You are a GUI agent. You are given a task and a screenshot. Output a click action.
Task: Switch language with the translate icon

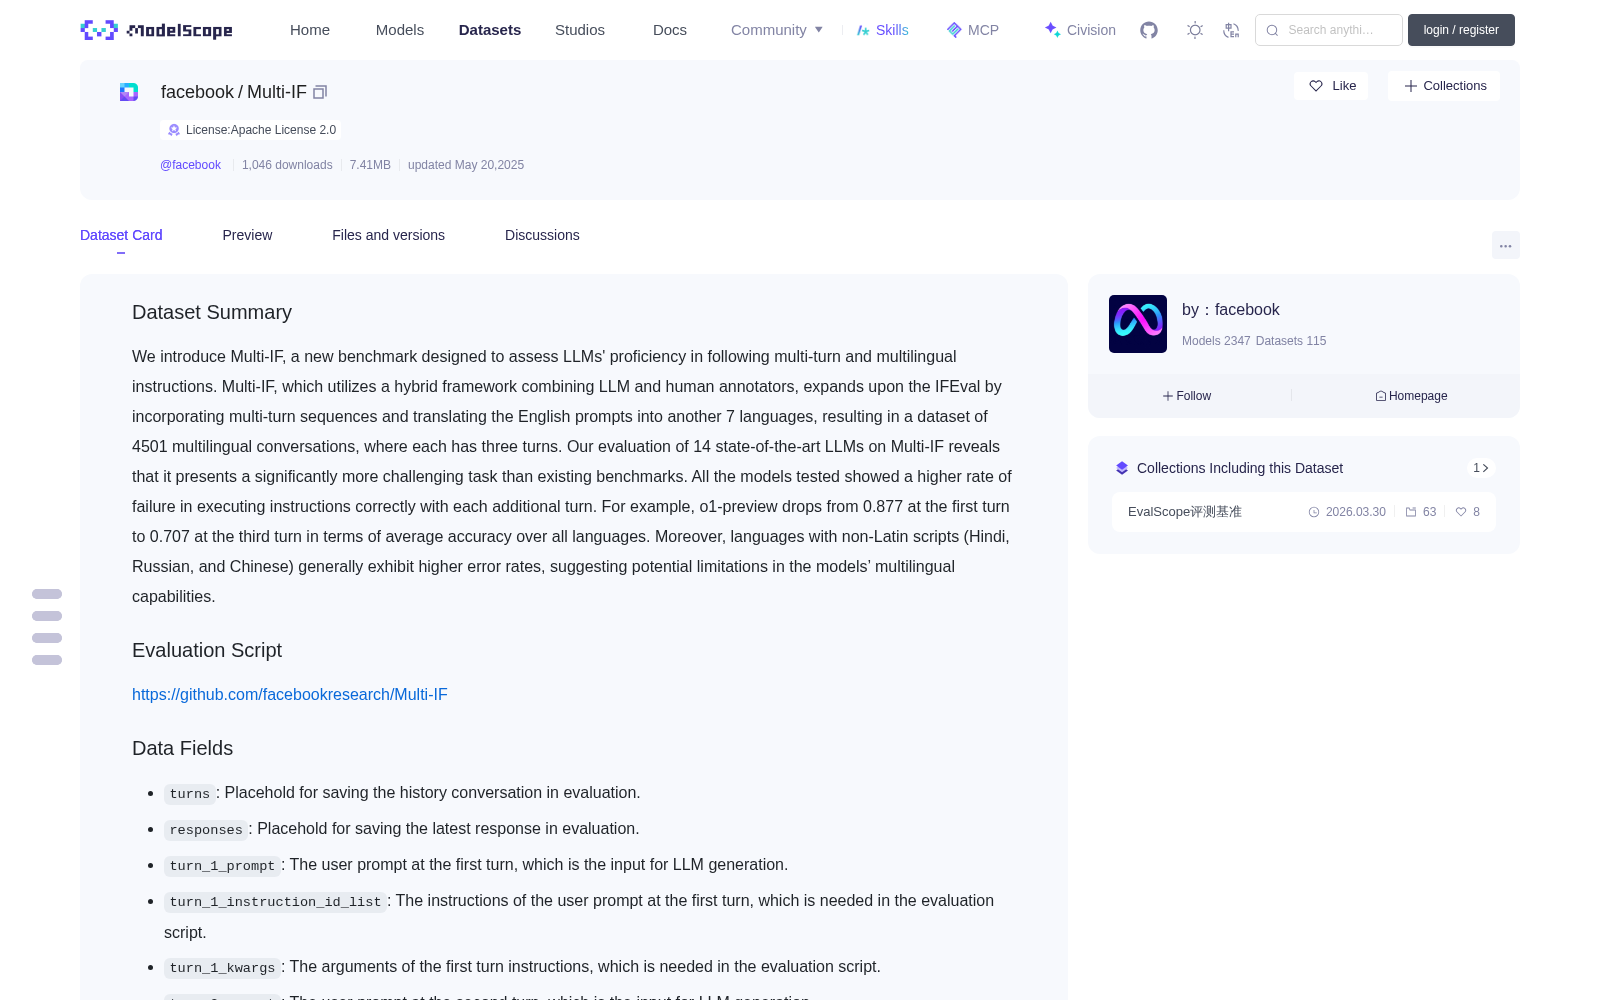(x=1232, y=30)
